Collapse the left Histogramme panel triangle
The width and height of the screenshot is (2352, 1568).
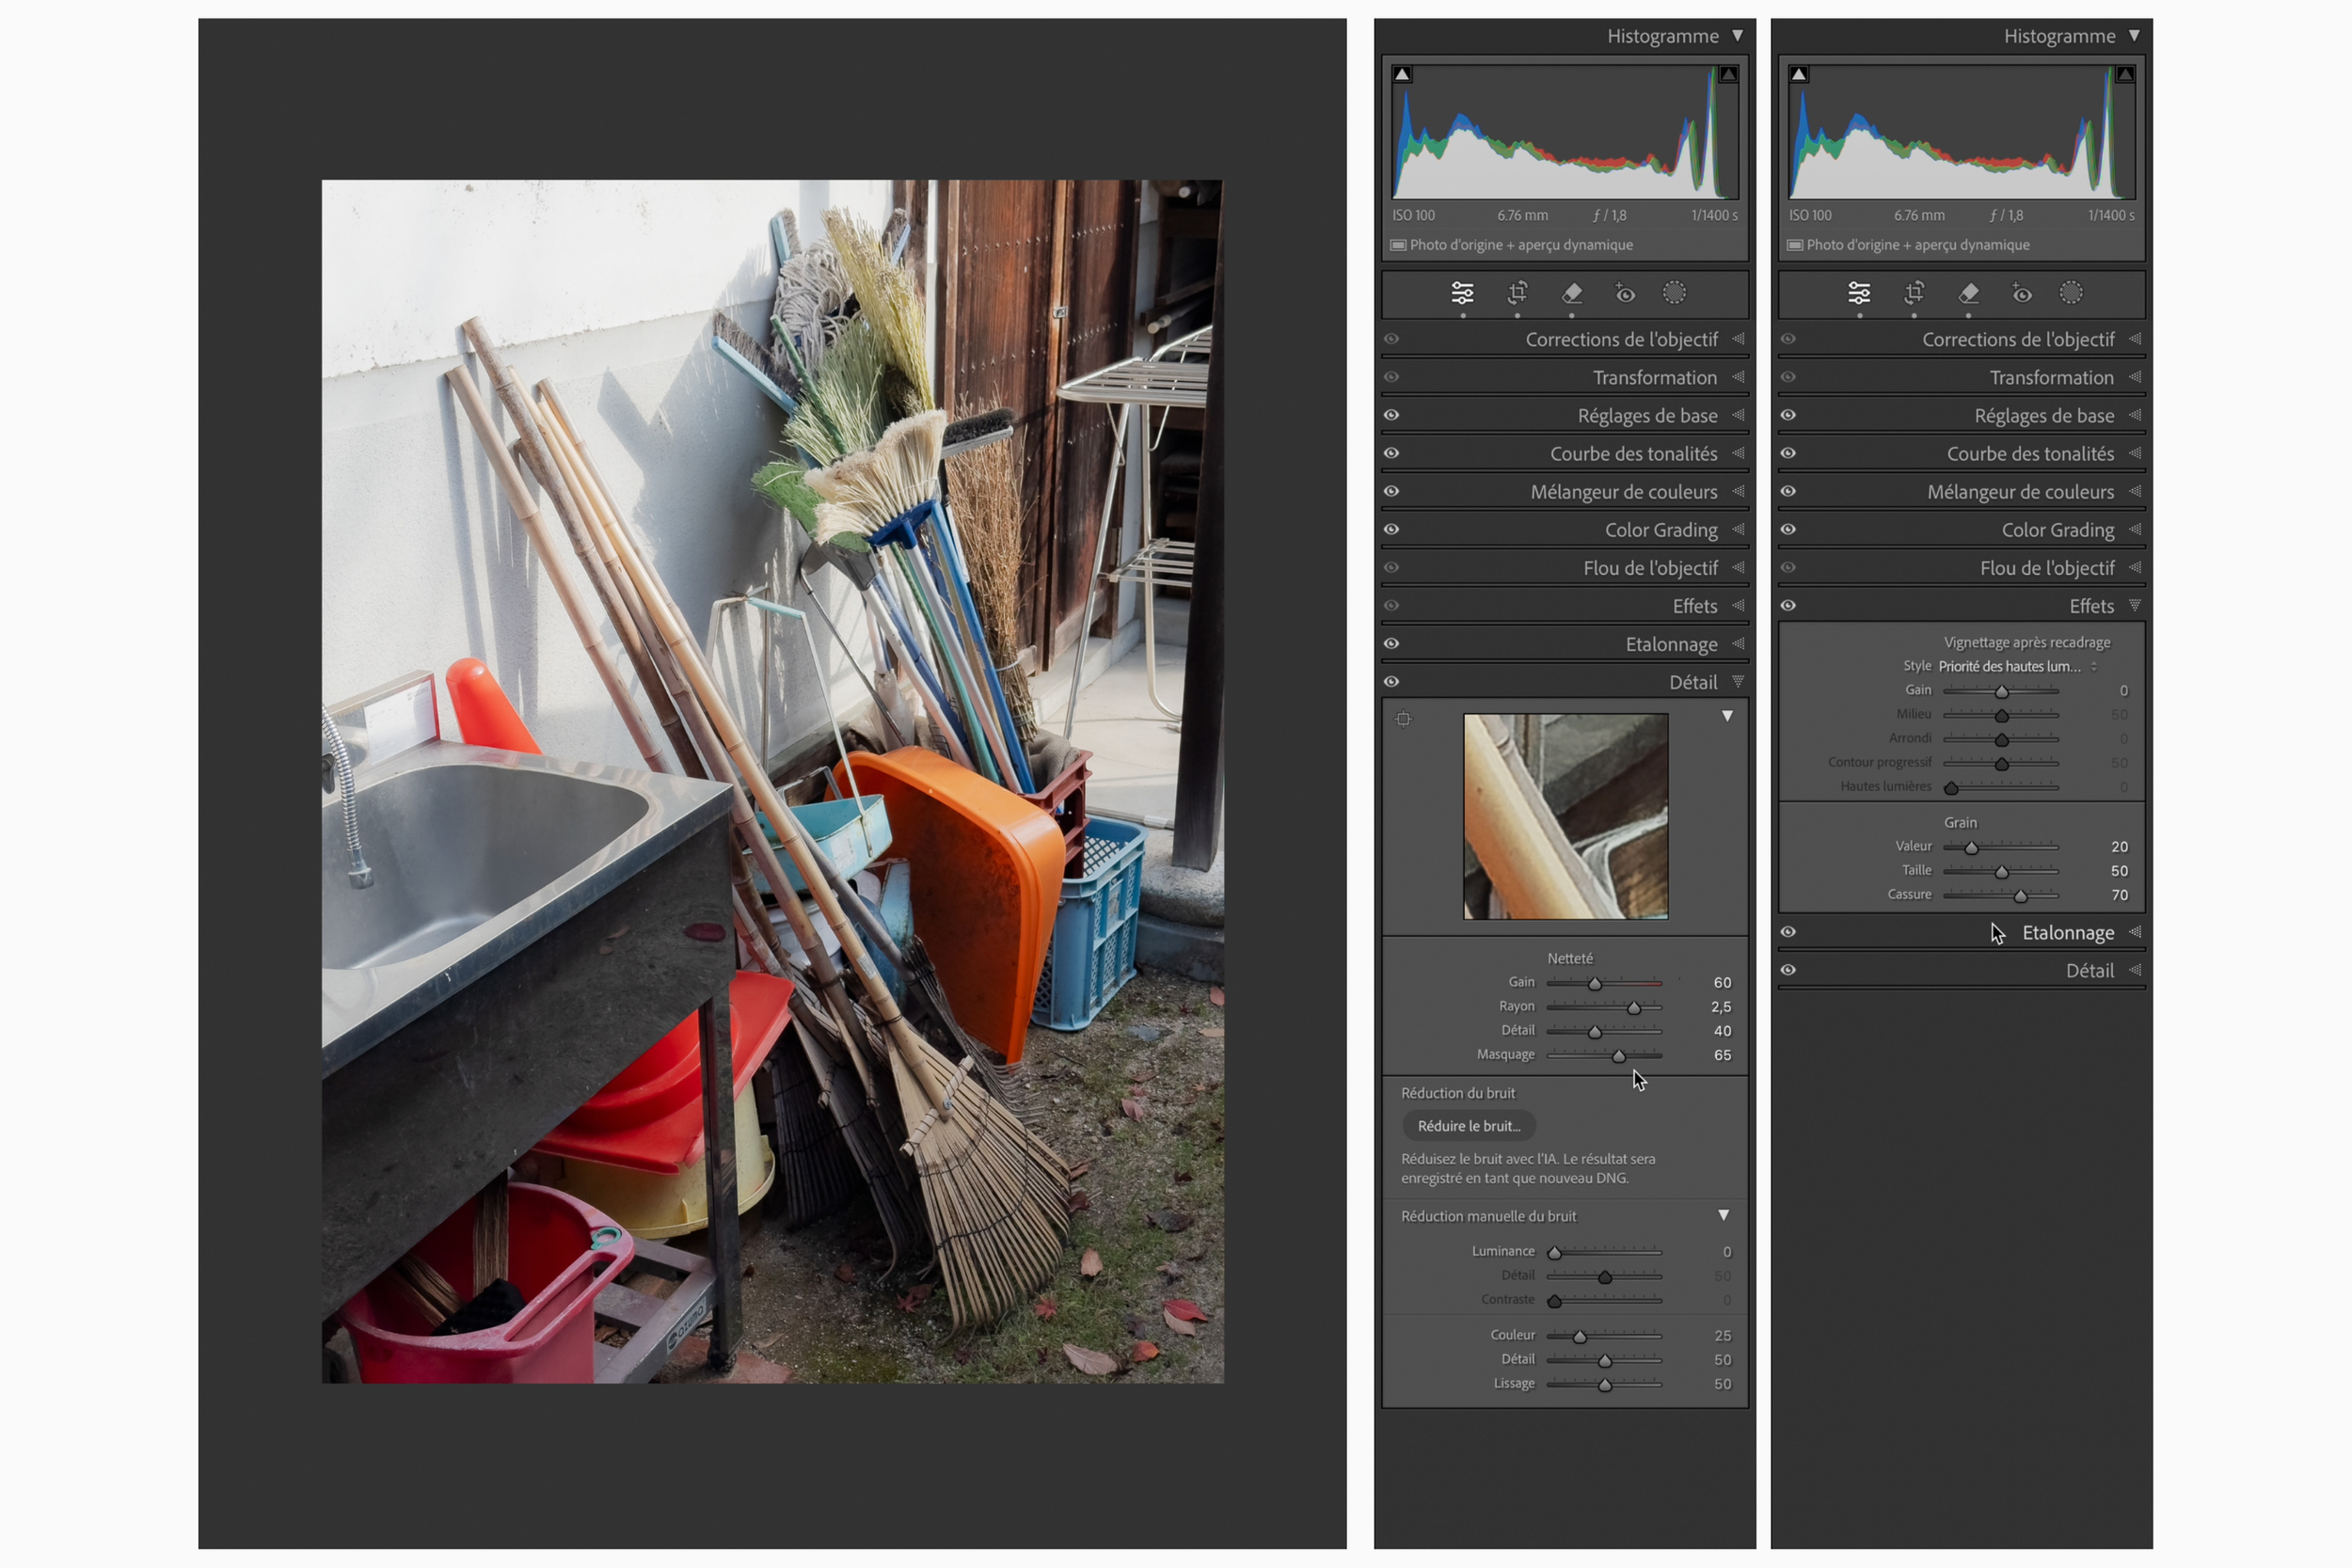(1738, 36)
